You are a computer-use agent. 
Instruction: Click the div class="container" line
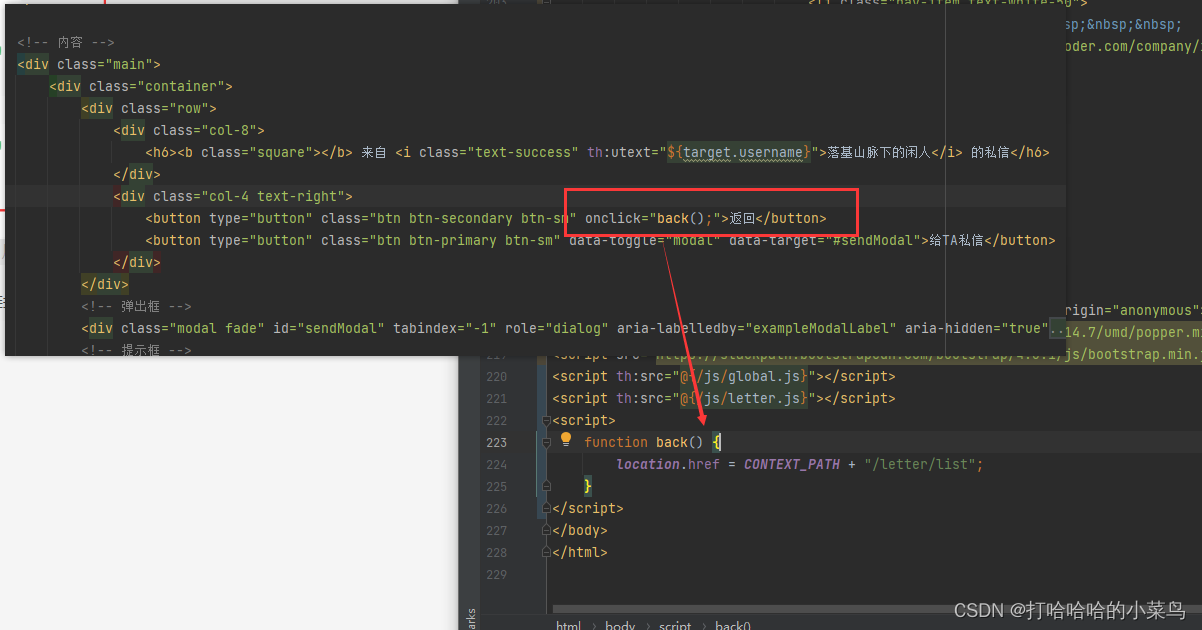[x=141, y=86]
